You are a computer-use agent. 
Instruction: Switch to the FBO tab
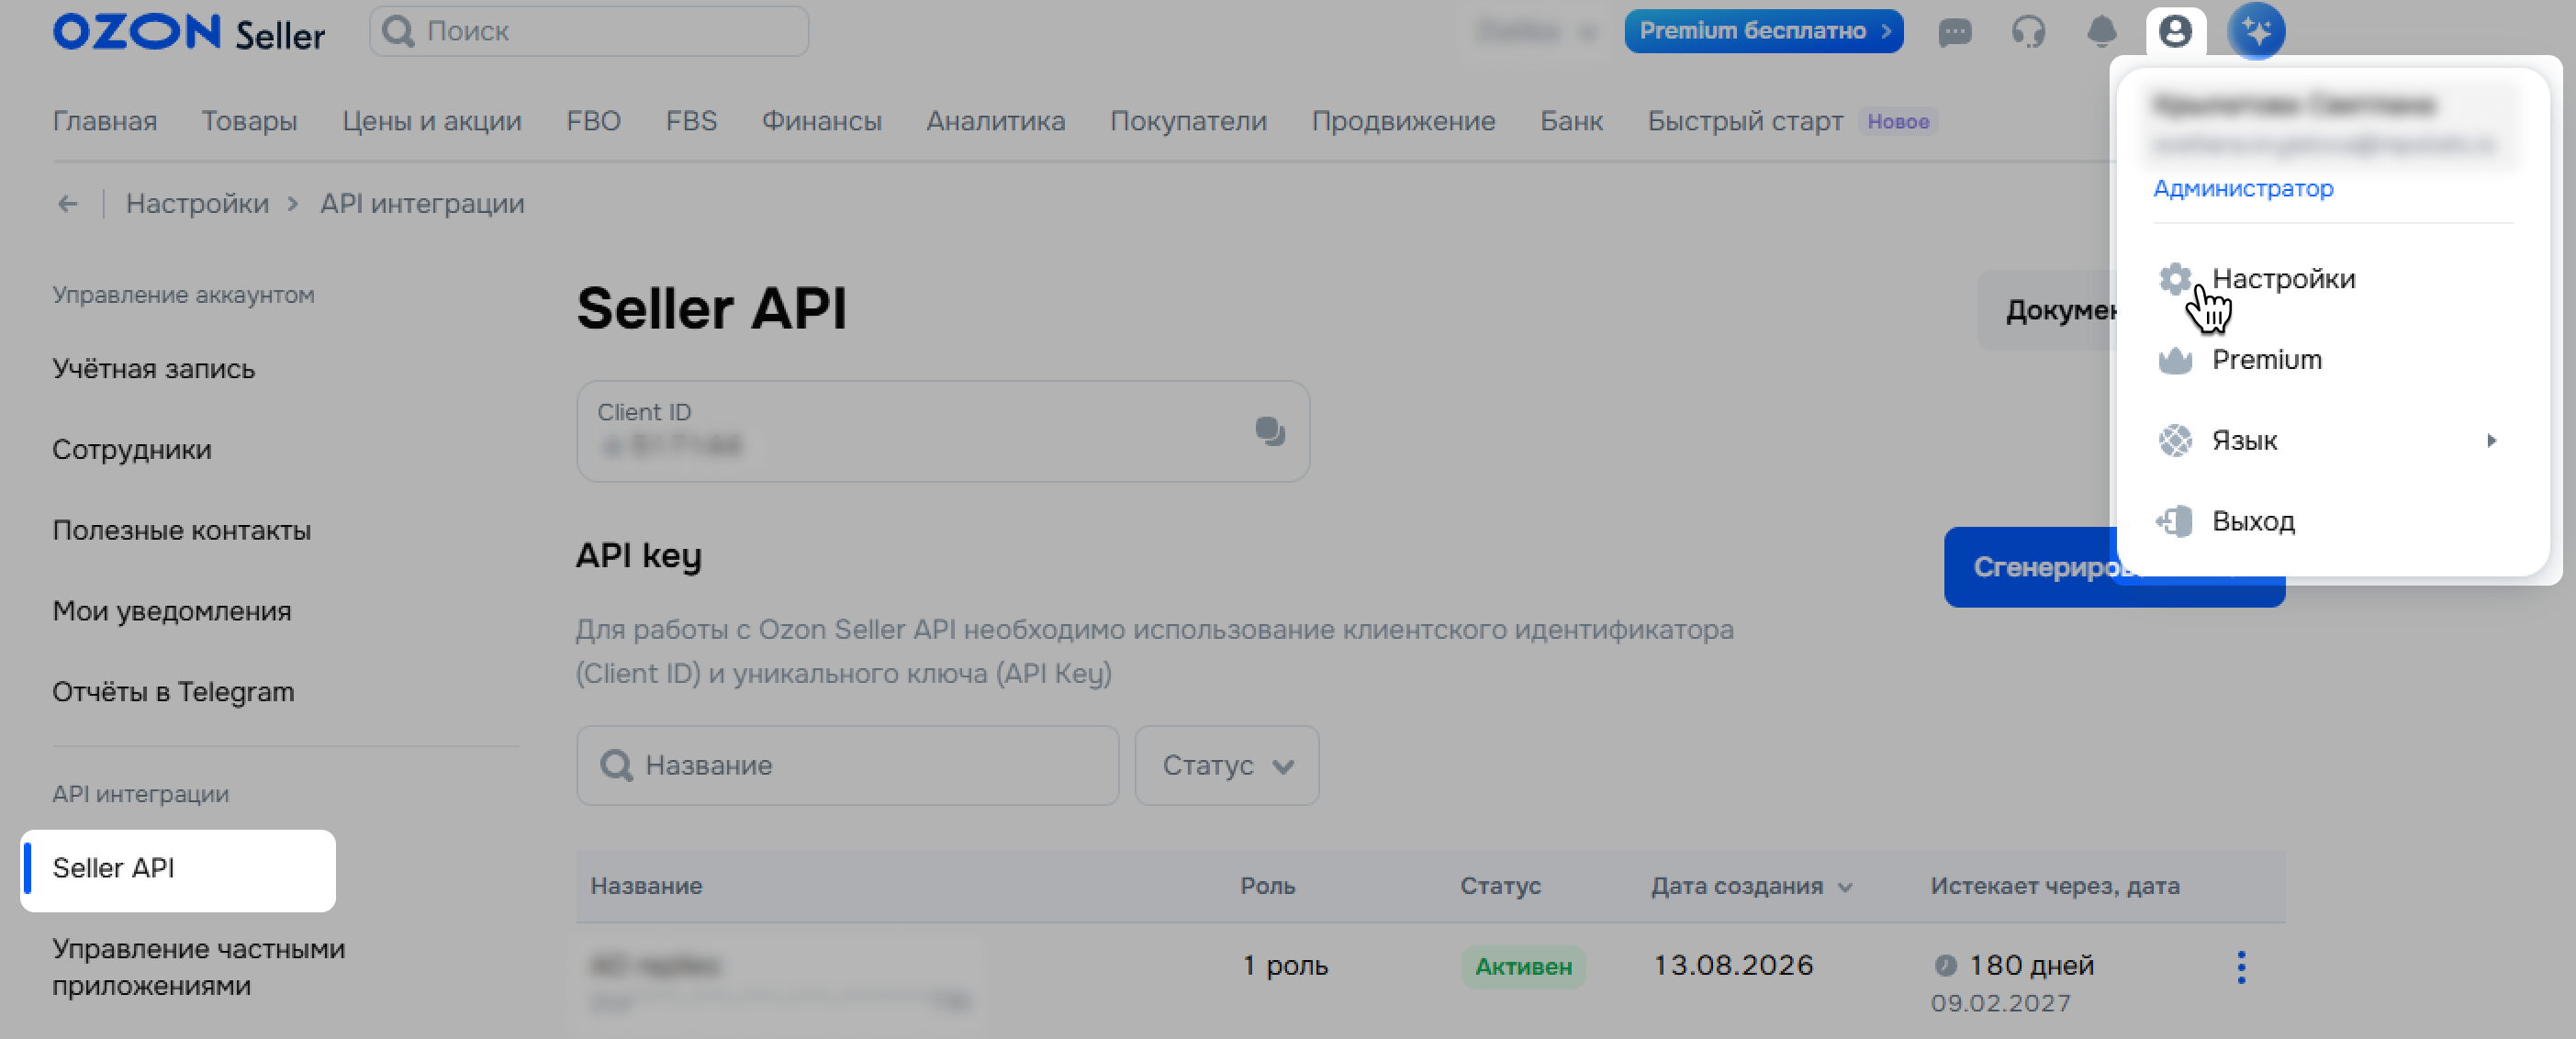594,121
